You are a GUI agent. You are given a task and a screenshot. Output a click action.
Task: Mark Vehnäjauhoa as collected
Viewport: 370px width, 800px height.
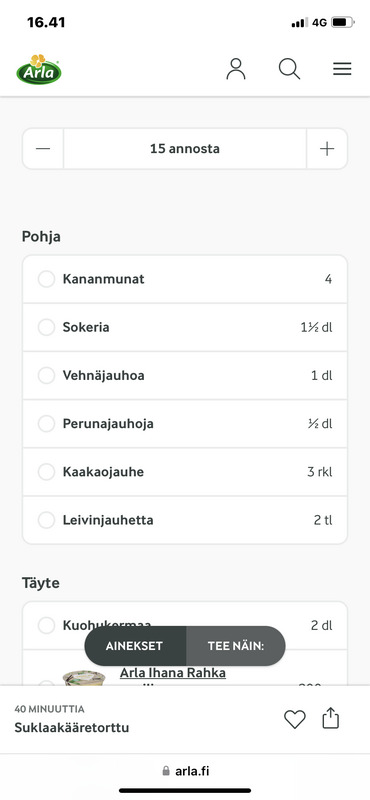(46, 376)
